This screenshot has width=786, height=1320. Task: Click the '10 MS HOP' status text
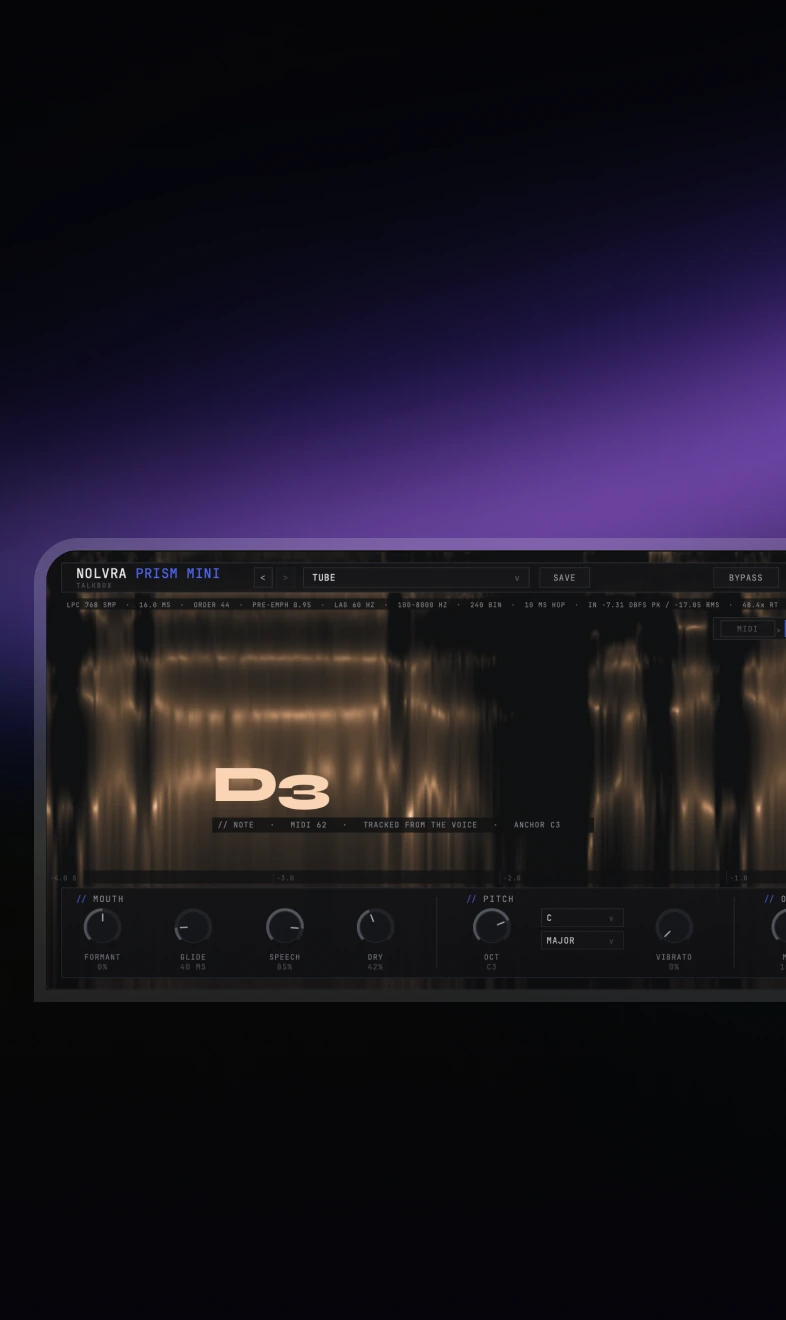(x=545, y=605)
